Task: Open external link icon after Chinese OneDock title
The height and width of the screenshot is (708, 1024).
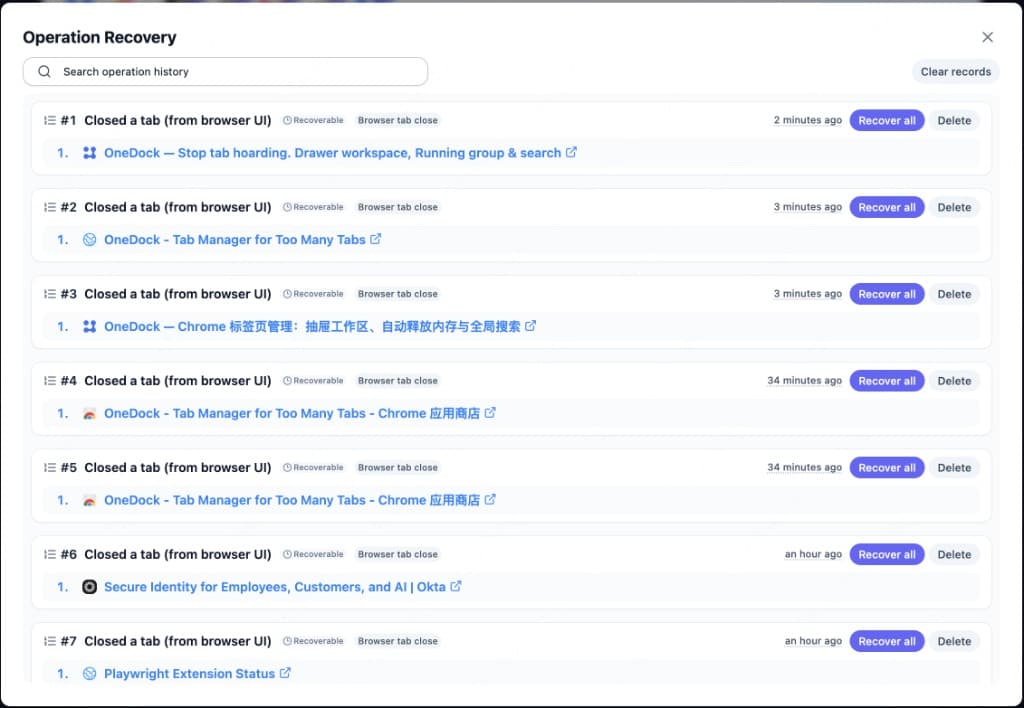Action: coord(530,326)
